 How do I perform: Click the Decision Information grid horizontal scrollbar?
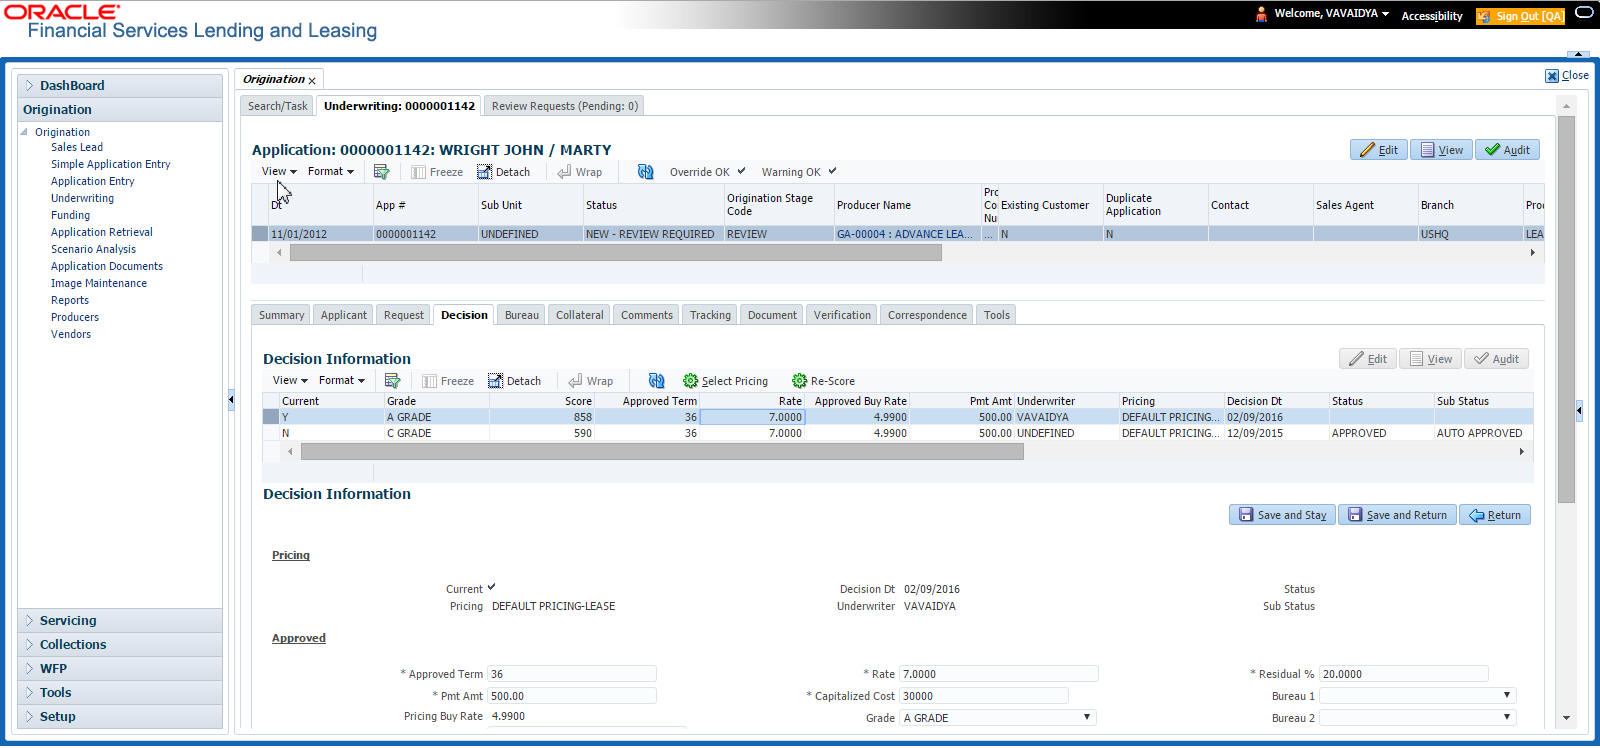click(x=662, y=452)
